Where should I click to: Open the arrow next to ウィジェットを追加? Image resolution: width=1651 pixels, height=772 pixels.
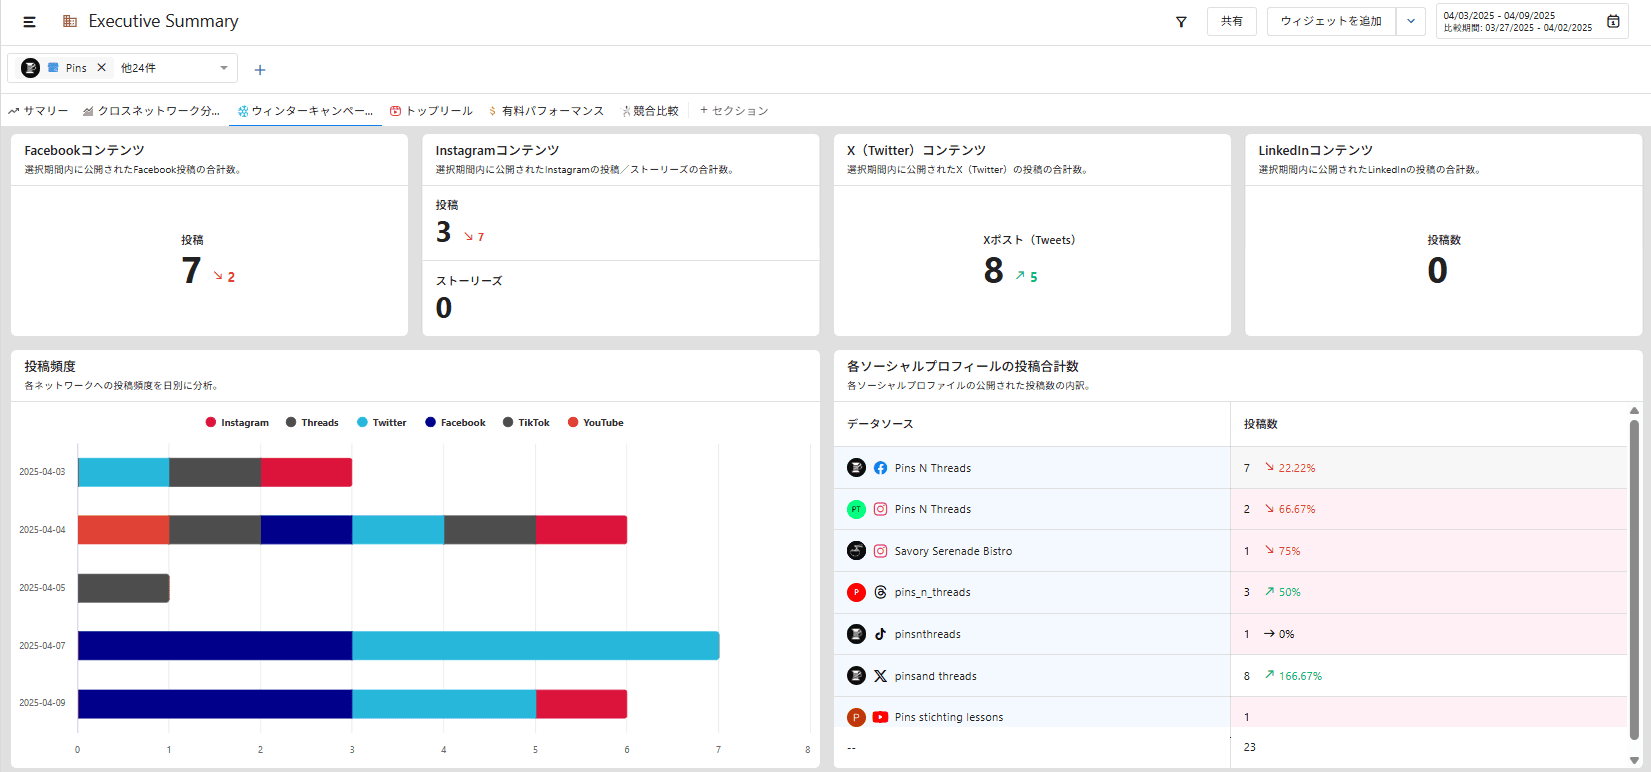tap(1411, 21)
